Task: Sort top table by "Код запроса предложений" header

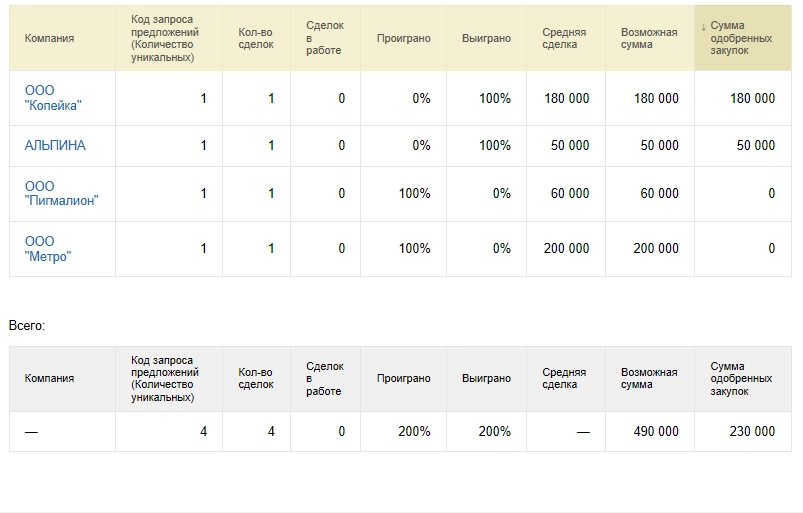Action: pos(165,38)
